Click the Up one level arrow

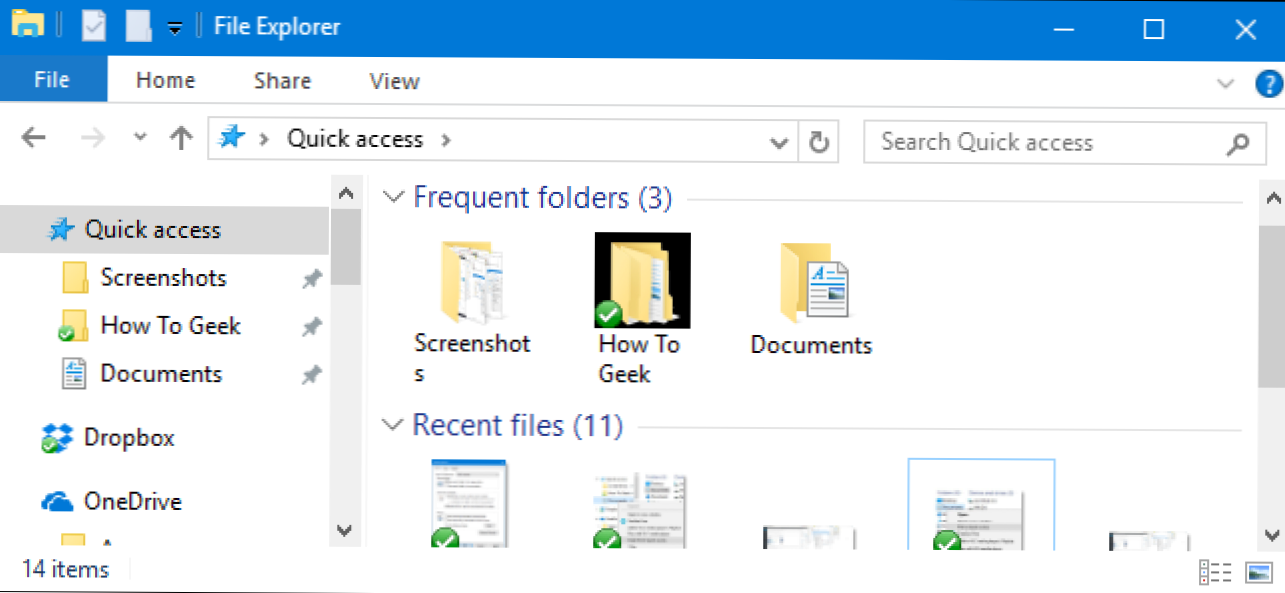click(181, 139)
